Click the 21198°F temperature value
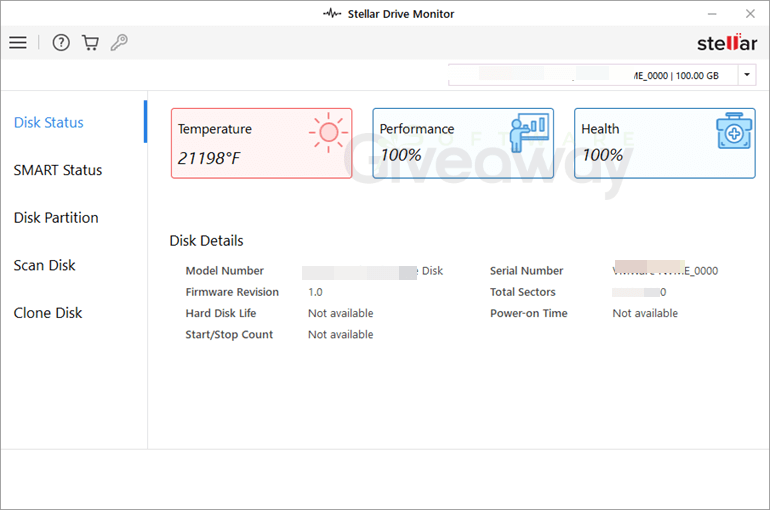The height and width of the screenshot is (510, 770). 209,158
